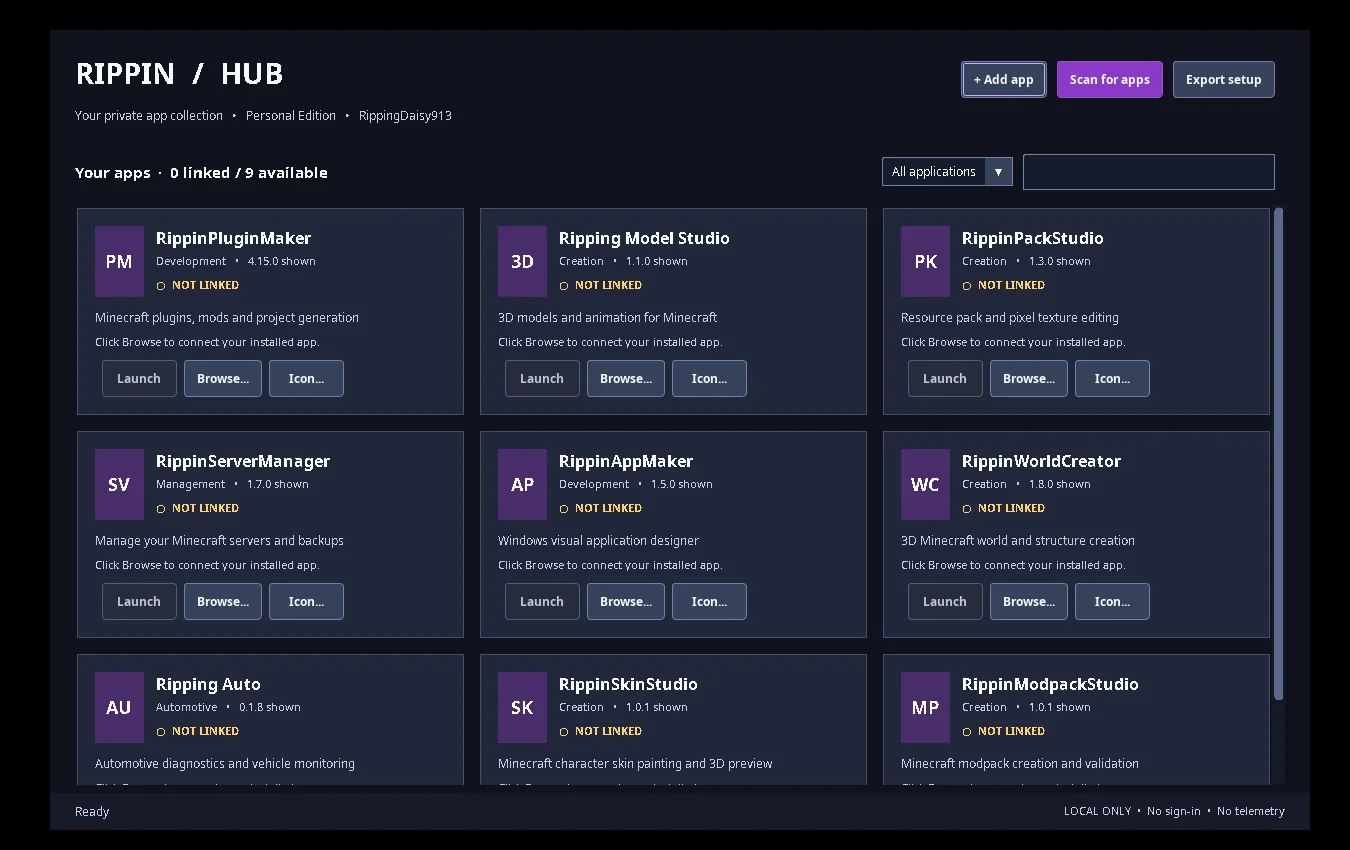Launch RippinPackStudio
The image size is (1350, 850).
point(945,379)
